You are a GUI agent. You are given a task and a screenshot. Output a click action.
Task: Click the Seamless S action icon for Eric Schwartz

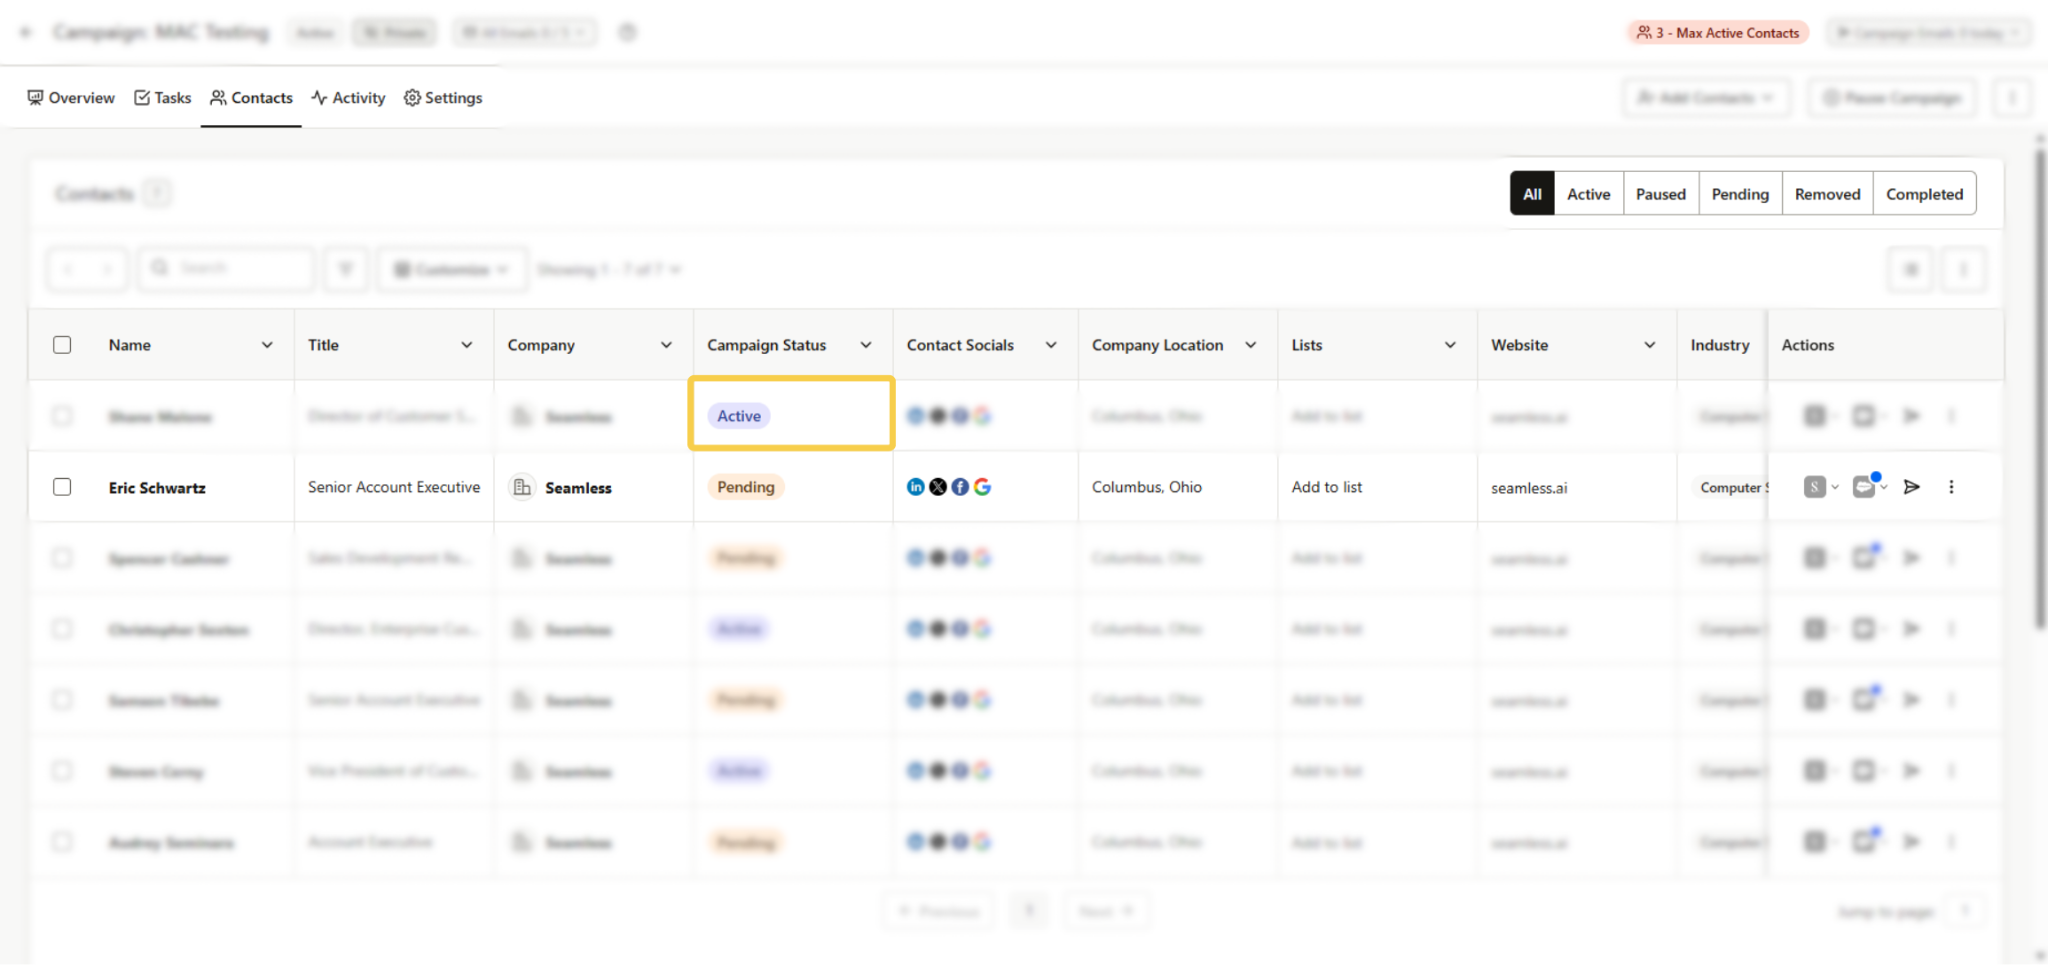point(1815,487)
